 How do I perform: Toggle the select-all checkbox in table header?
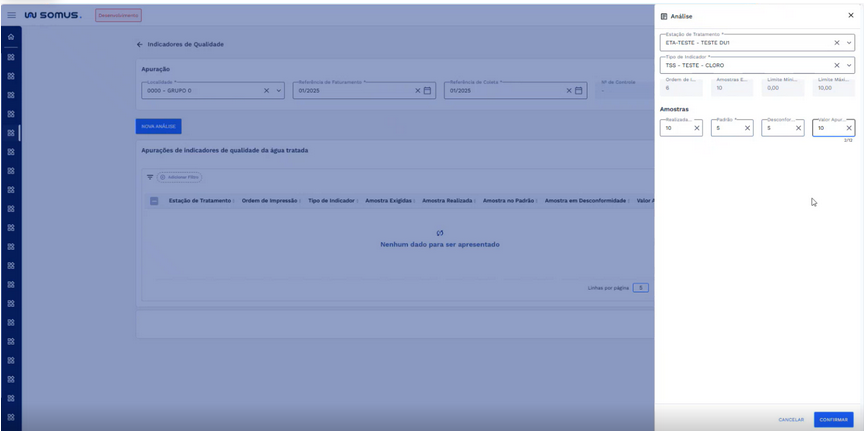click(x=154, y=201)
